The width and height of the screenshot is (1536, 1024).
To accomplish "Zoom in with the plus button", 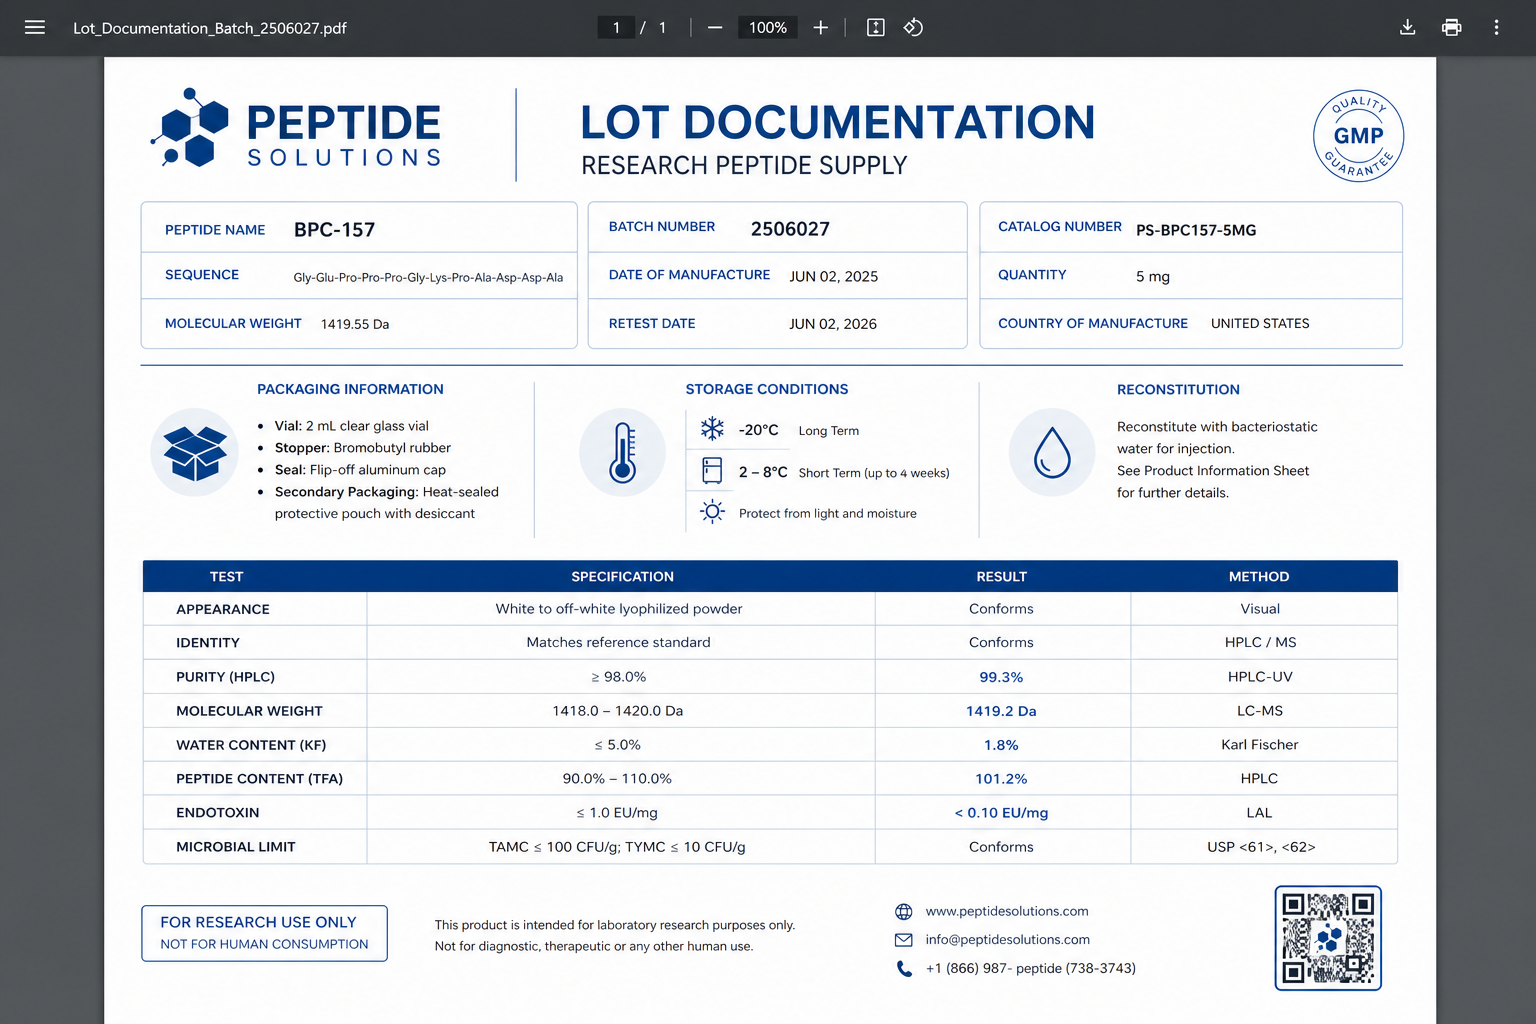I will point(820,27).
